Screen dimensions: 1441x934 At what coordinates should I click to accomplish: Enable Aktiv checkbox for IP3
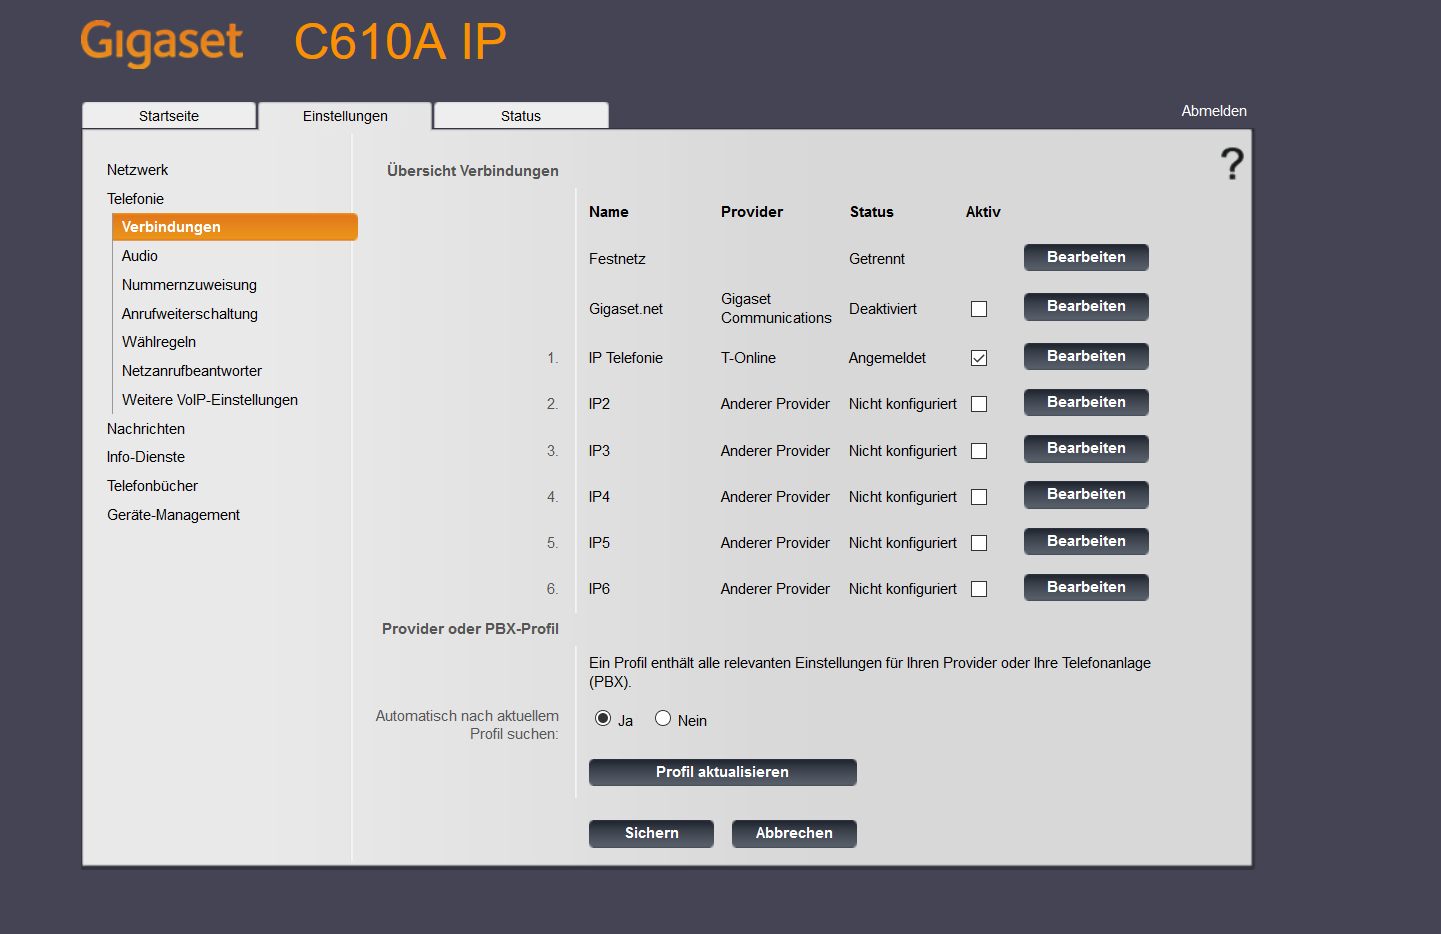(x=979, y=451)
